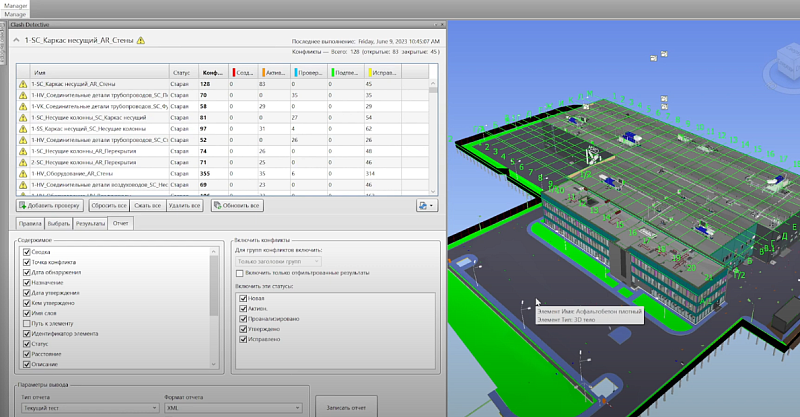
Task: Click warning icon of 1-SS_Каркас несущий_SC_Несущие колонны row
Action: [23, 128]
